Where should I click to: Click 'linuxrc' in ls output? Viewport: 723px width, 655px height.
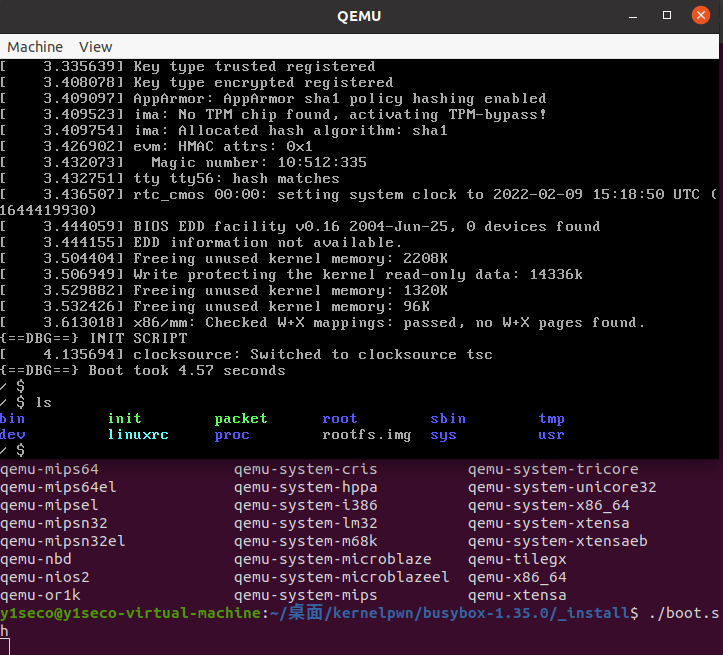coord(138,435)
